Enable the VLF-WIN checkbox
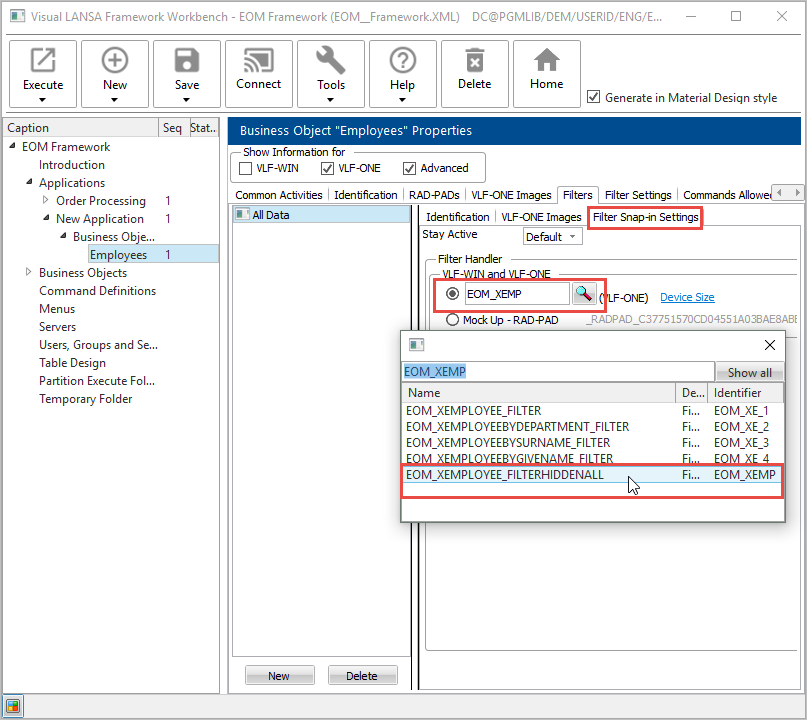The height and width of the screenshot is (720, 807). pyautogui.click(x=246, y=168)
